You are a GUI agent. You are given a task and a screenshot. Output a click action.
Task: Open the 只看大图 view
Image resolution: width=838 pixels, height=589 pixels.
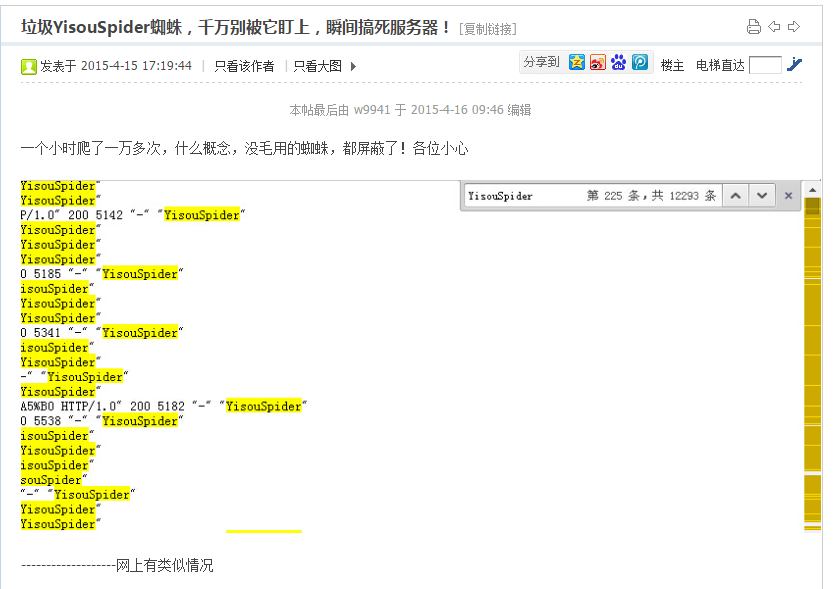pos(317,66)
